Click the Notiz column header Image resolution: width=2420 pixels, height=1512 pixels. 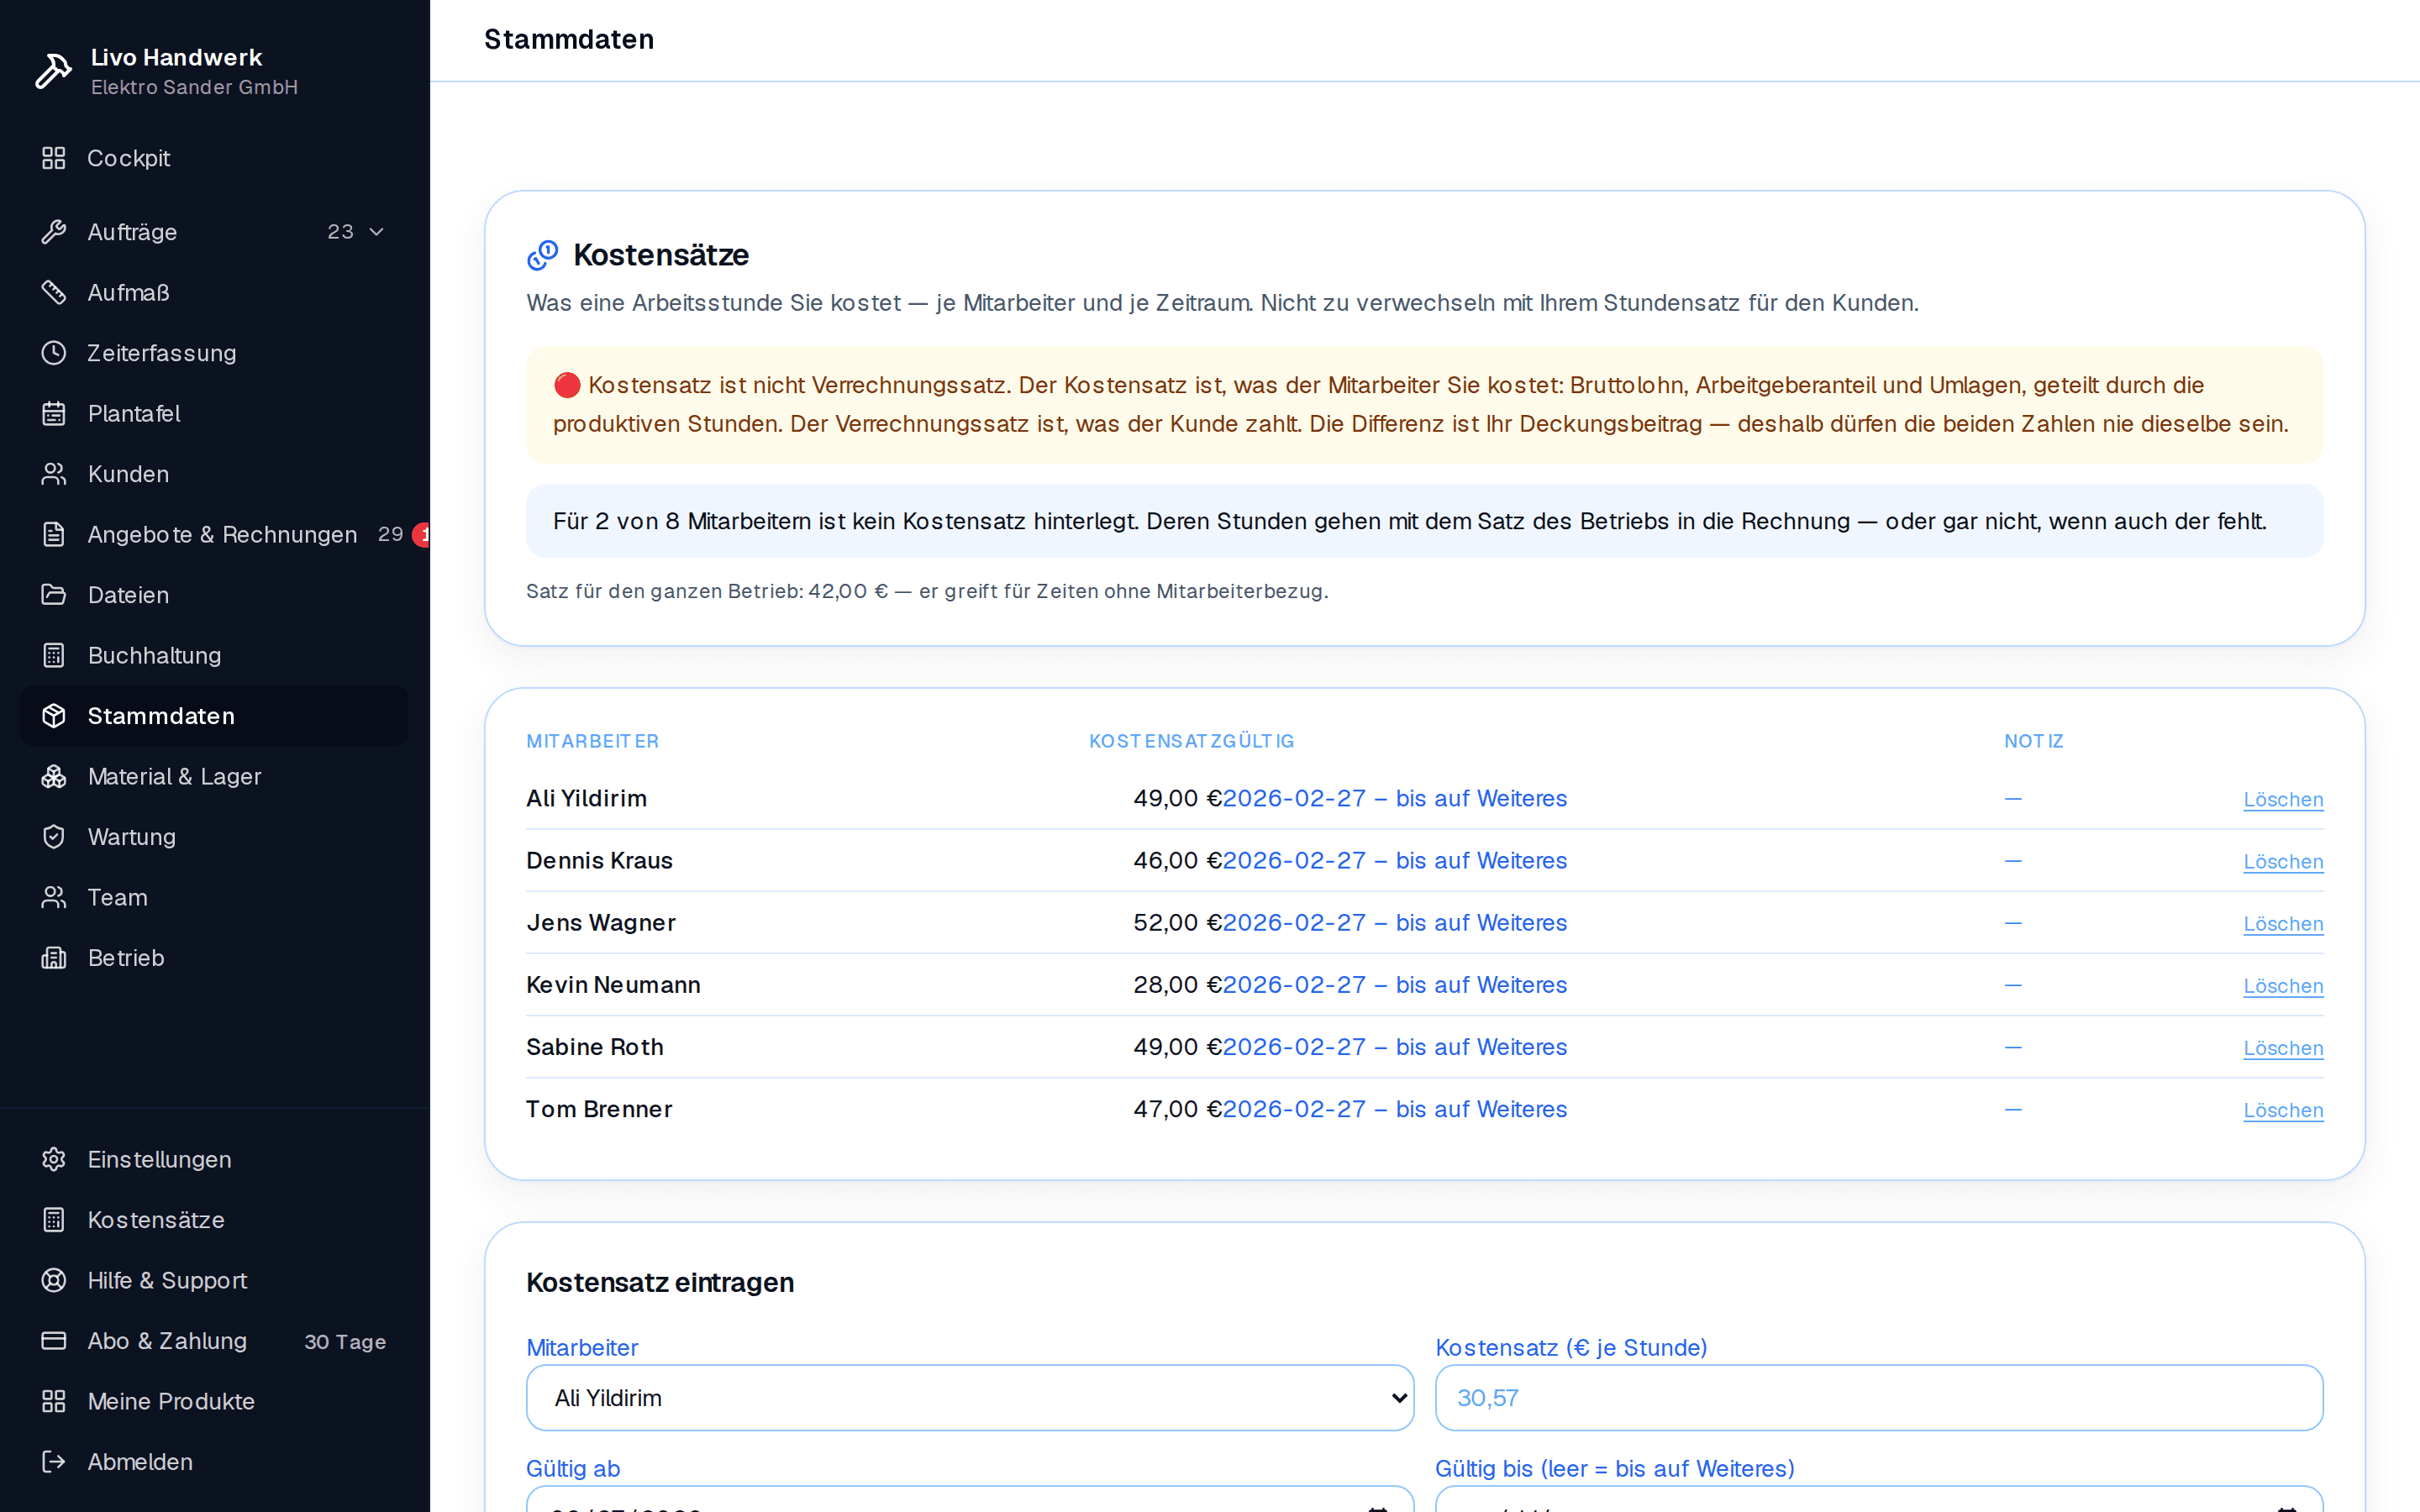pos(2034,741)
